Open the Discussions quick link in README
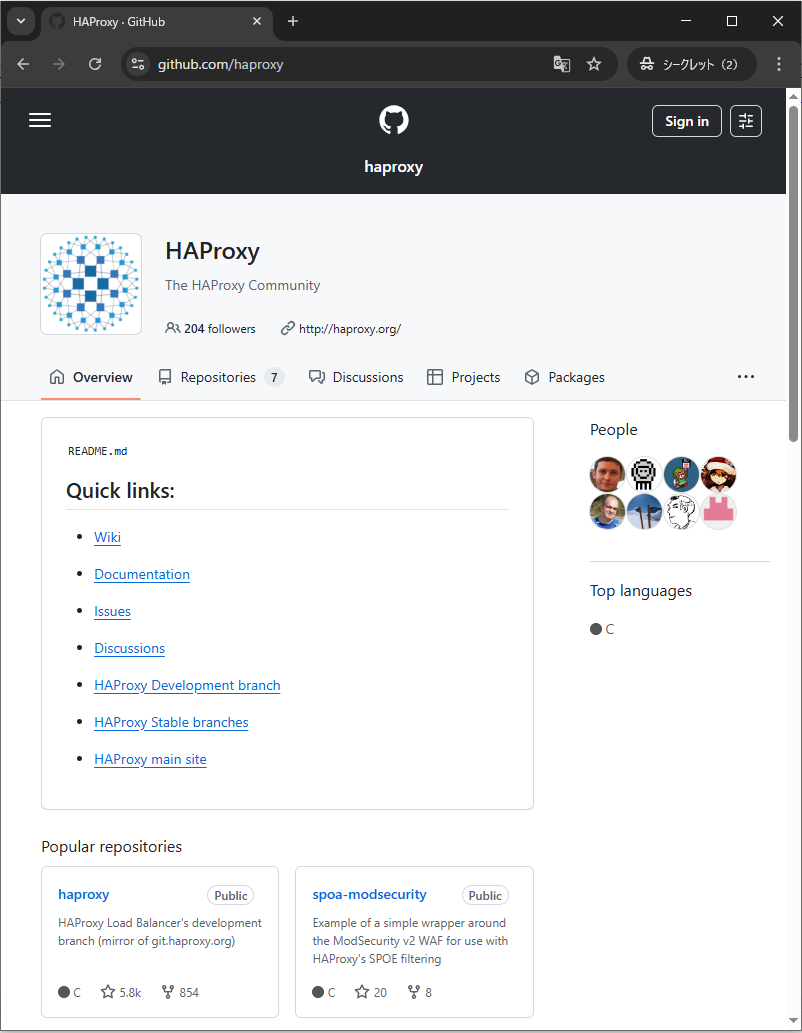802x1033 pixels. pyautogui.click(x=129, y=648)
